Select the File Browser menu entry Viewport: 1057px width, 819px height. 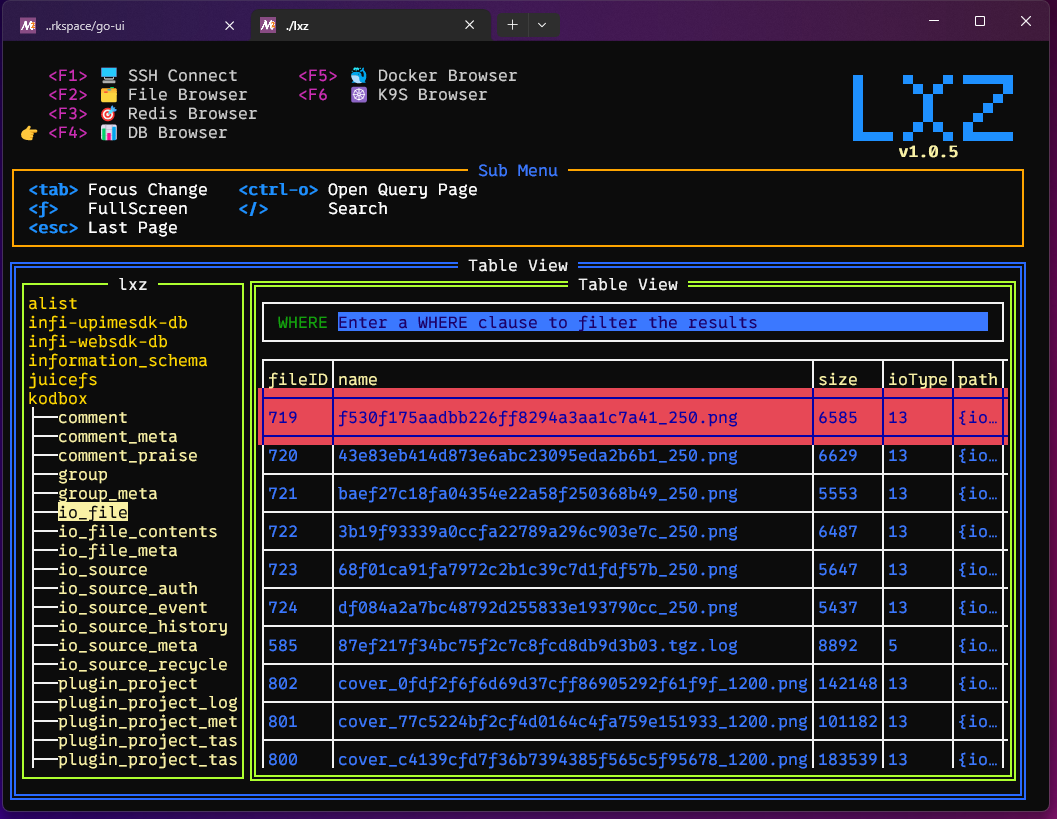pyautogui.click(x=148, y=94)
